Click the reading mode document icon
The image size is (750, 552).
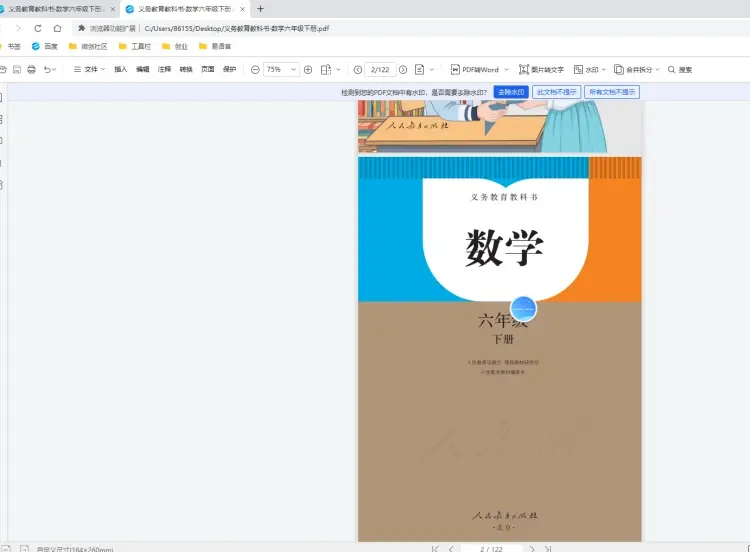coord(419,70)
